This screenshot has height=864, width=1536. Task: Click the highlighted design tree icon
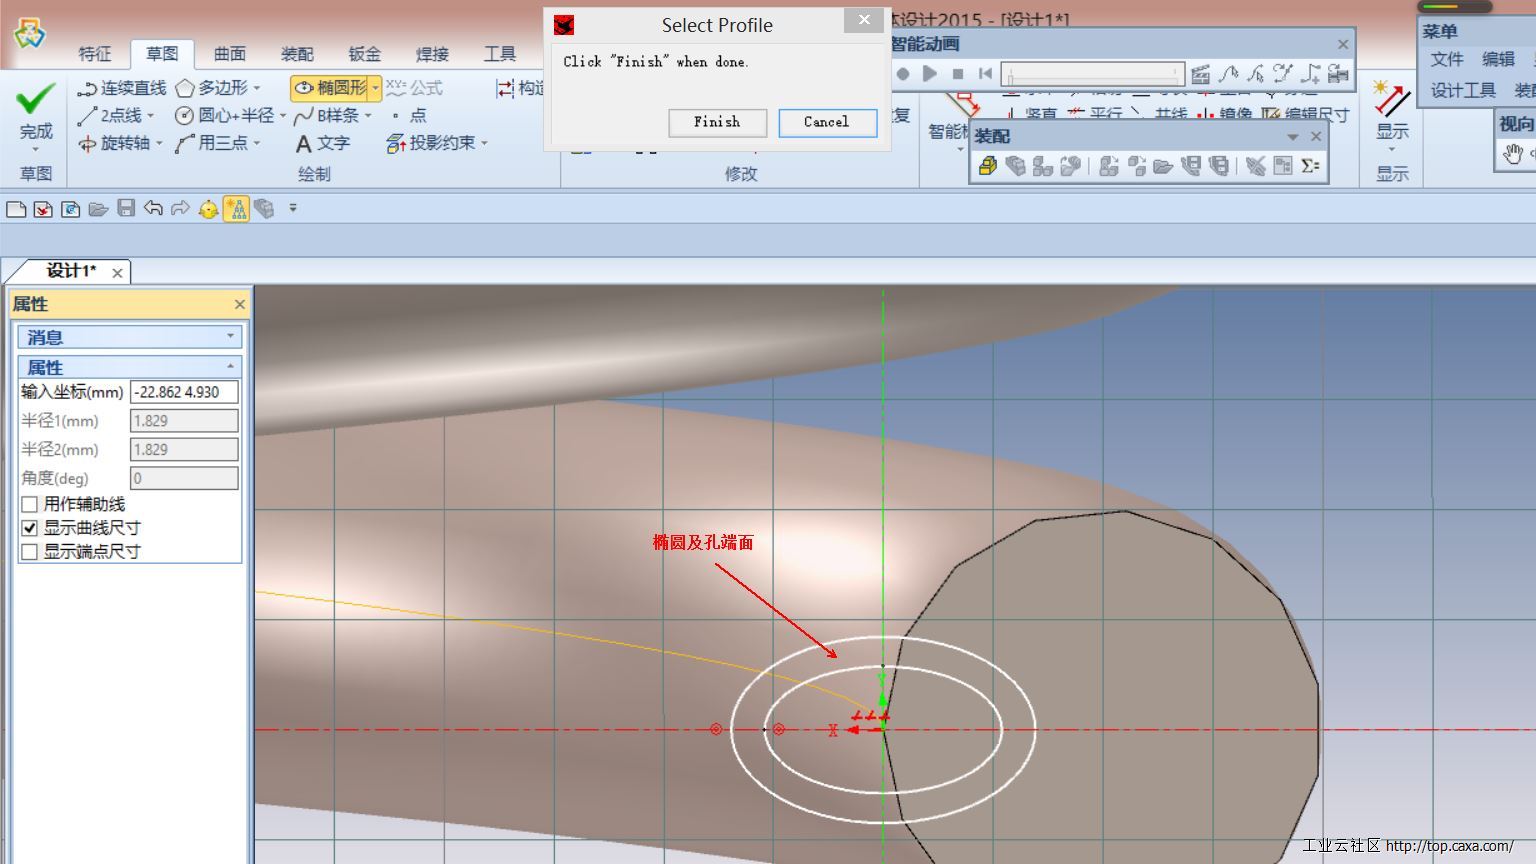coord(236,208)
